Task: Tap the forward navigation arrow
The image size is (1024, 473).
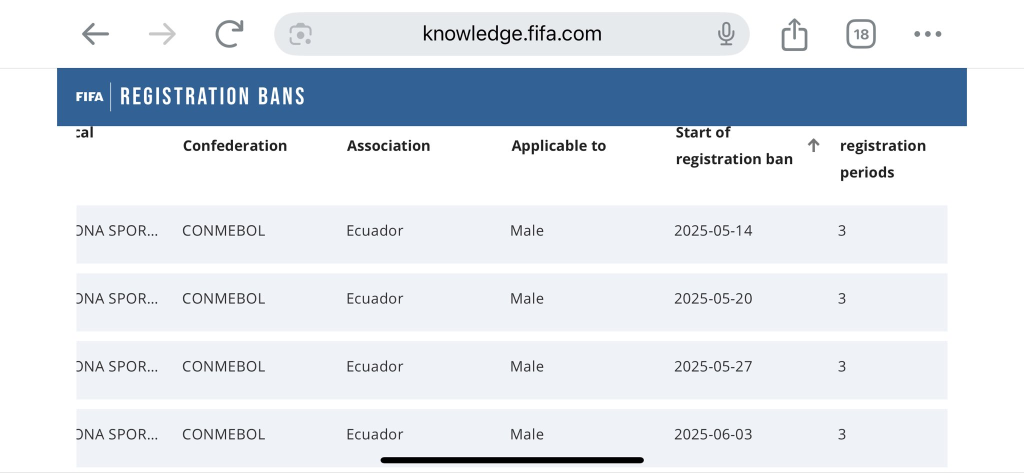Action: click(x=163, y=34)
